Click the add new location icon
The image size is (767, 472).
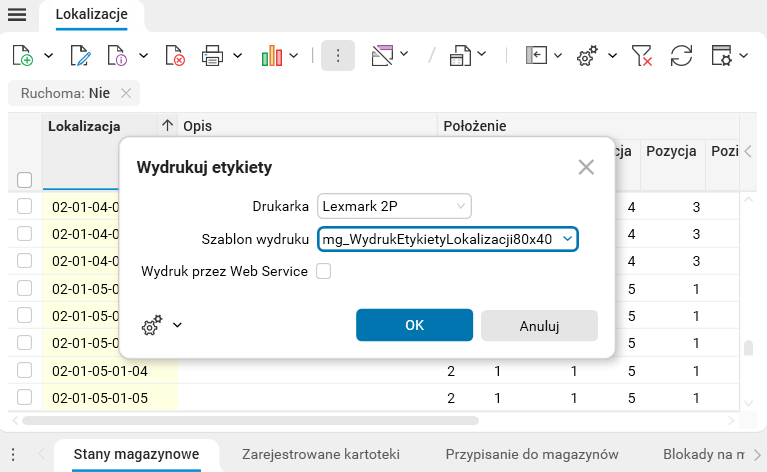point(23,55)
